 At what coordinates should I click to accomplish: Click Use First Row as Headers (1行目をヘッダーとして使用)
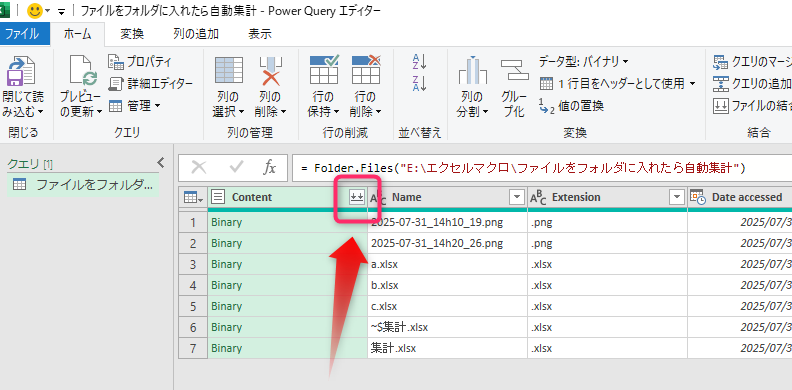pyautogui.click(x=617, y=83)
